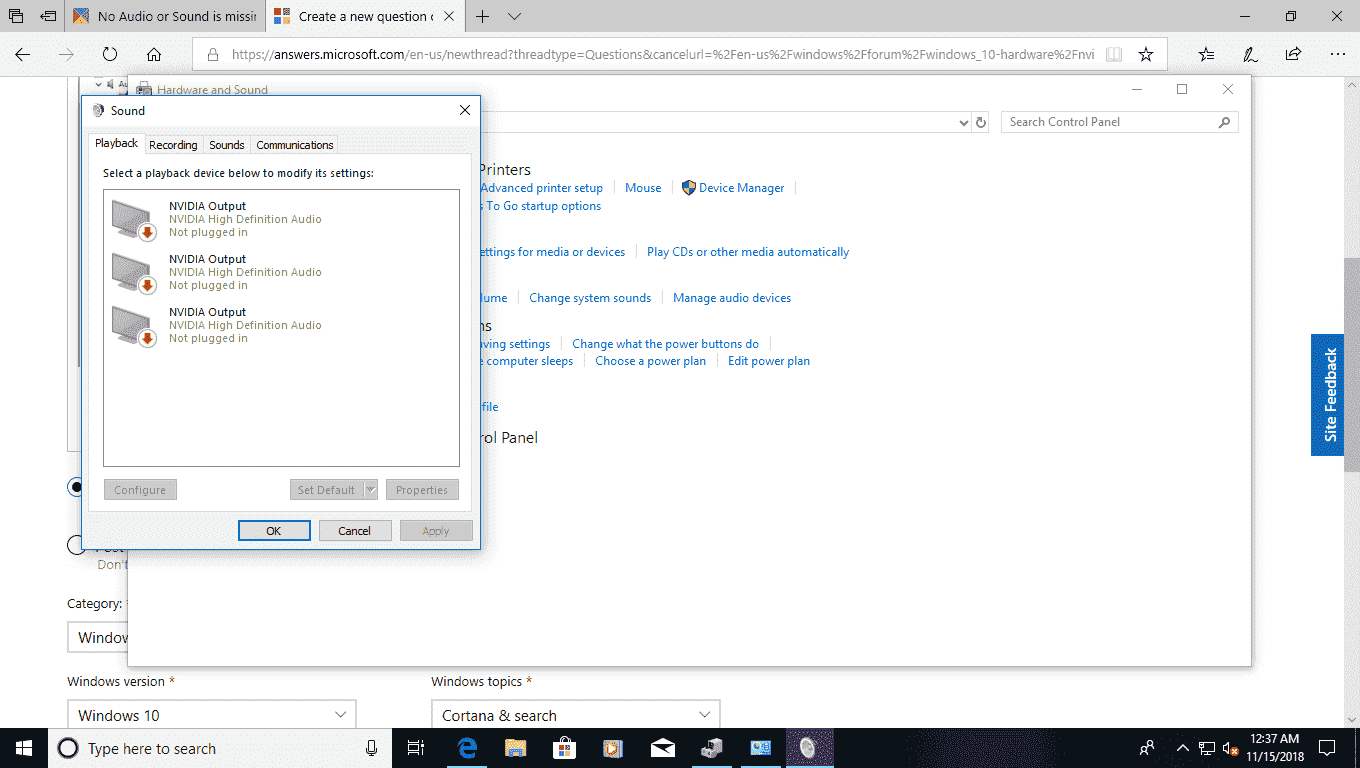The height and width of the screenshot is (768, 1360).
Task: Click Edge browser back arrow
Action: (22, 55)
